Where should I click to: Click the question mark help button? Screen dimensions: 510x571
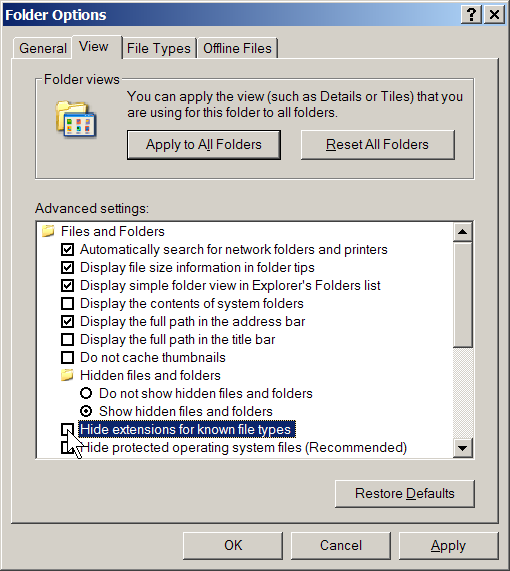coord(471,15)
